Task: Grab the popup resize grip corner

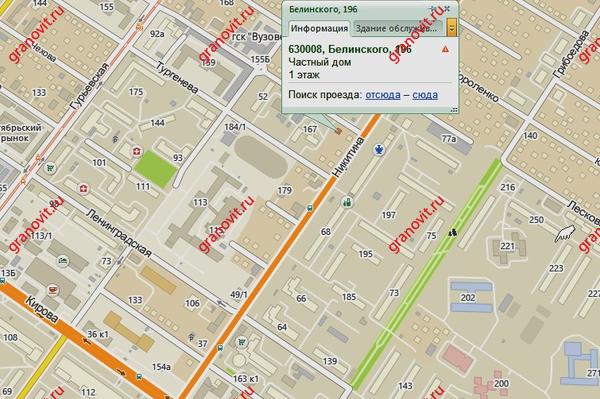Action: tap(454, 110)
